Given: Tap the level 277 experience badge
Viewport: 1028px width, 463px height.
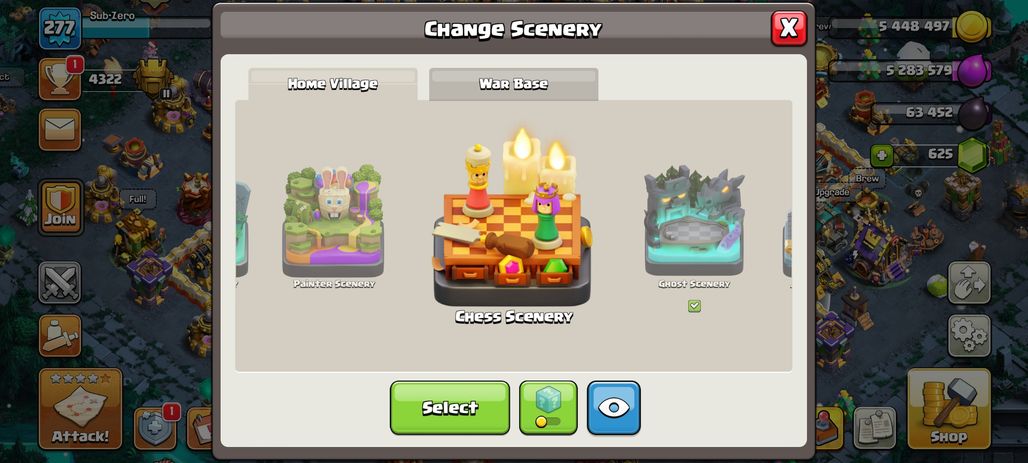Looking at the screenshot, I should [60, 28].
